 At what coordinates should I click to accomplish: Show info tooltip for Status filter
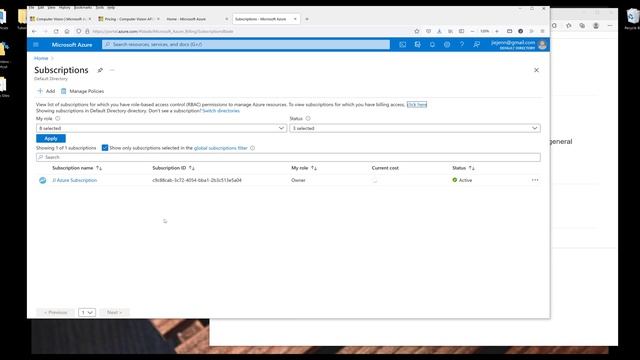pyautogui.click(x=308, y=118)
